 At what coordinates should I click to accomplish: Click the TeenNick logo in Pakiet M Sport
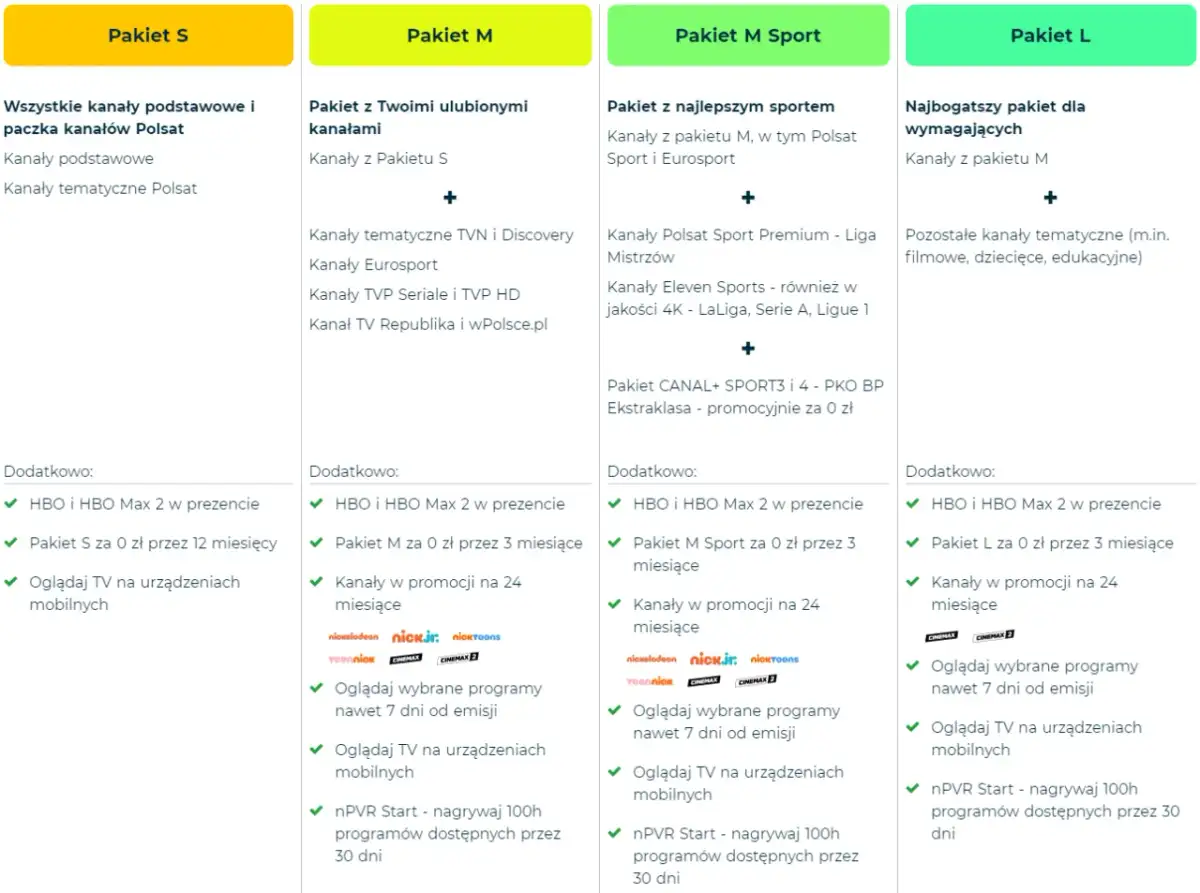tap(650, 681)
